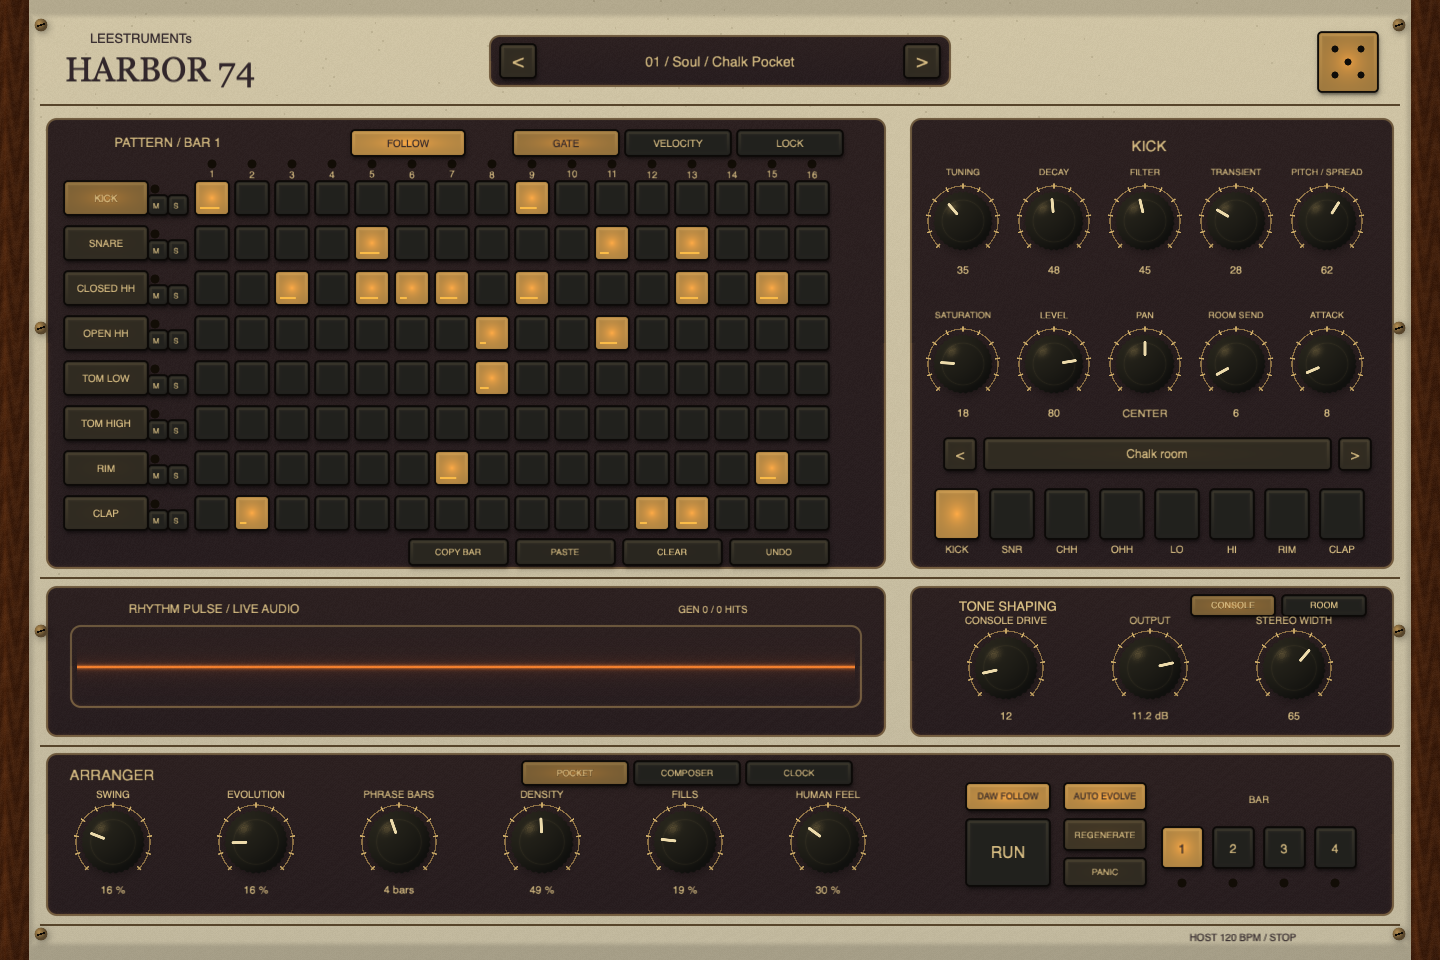Mute the Kick track
This screenshot has height=960, width=1440.
tap(156, 205)
